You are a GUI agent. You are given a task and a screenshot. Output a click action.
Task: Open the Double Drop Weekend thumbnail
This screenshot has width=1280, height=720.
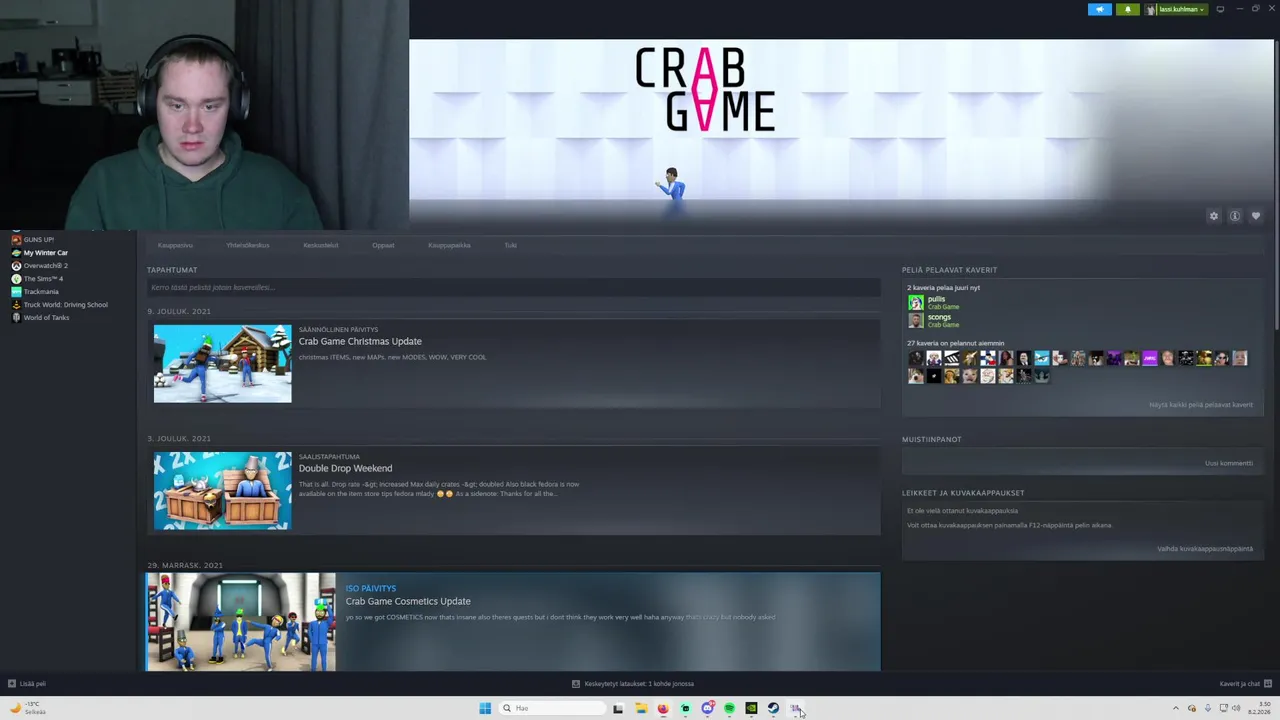(223, 491)
